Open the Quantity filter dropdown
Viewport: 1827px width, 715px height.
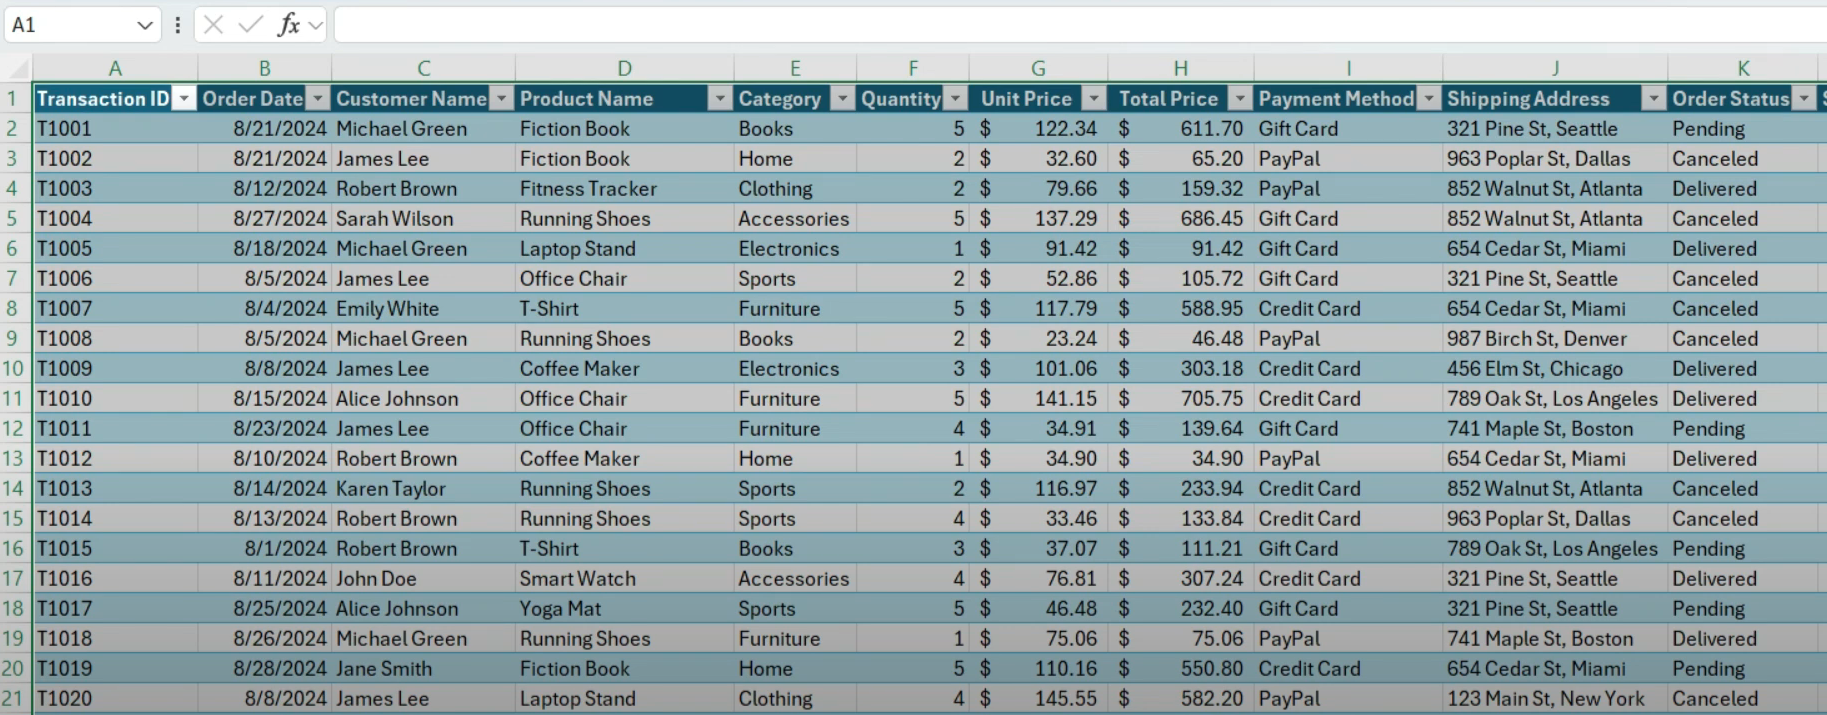click(956, 98)
